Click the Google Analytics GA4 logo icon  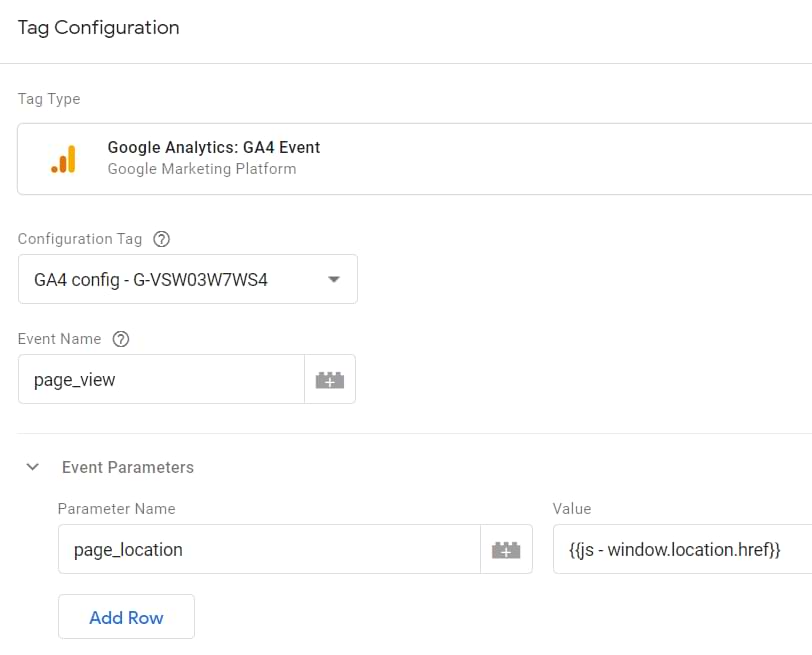tap(64, 158)
